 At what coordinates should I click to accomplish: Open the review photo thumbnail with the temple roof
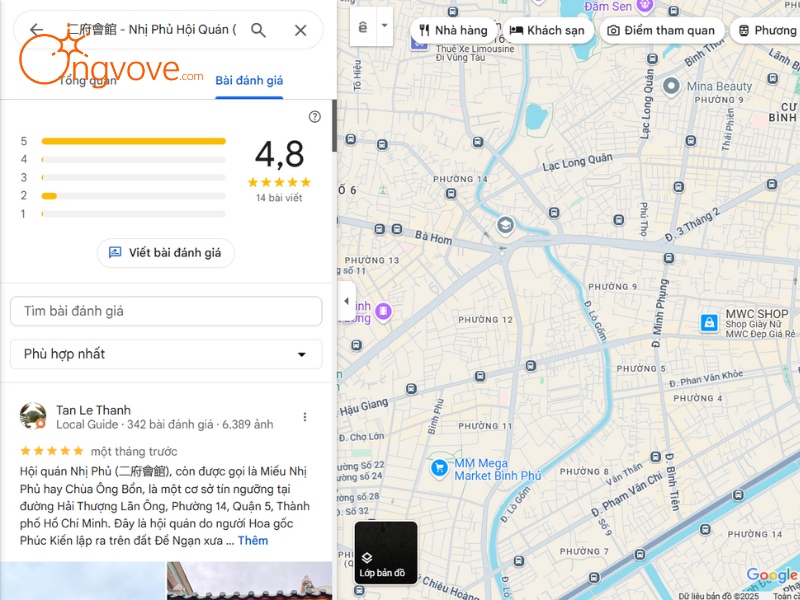[249, 581]
